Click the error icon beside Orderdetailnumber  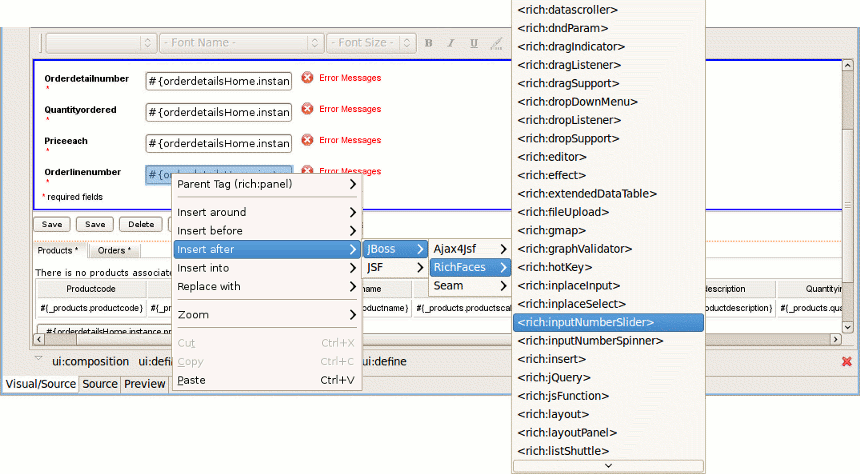(x=307, y=78)
